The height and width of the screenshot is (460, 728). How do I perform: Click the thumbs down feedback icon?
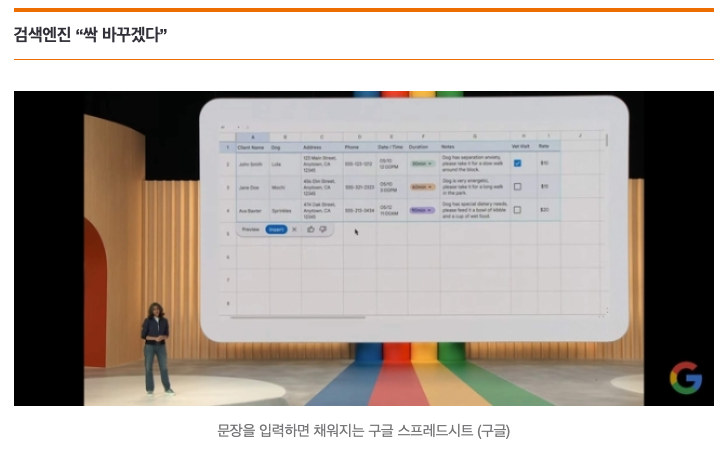coord(323,229)
